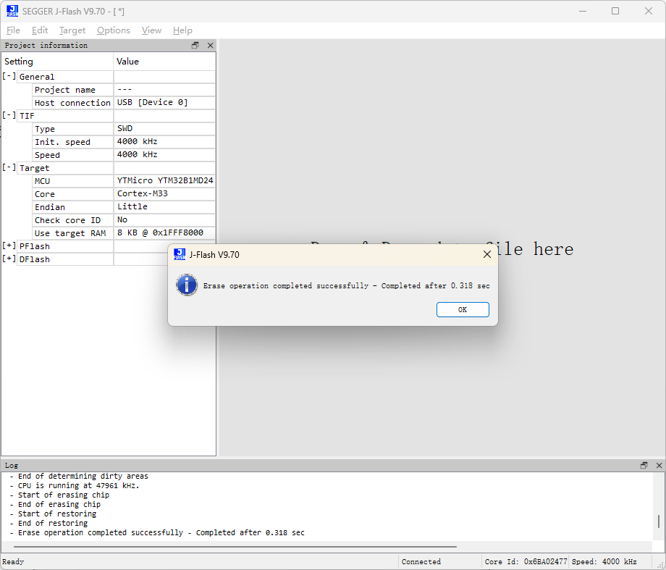
Task: Click OK in the J-Flash dialog
Action: [463, 310]
